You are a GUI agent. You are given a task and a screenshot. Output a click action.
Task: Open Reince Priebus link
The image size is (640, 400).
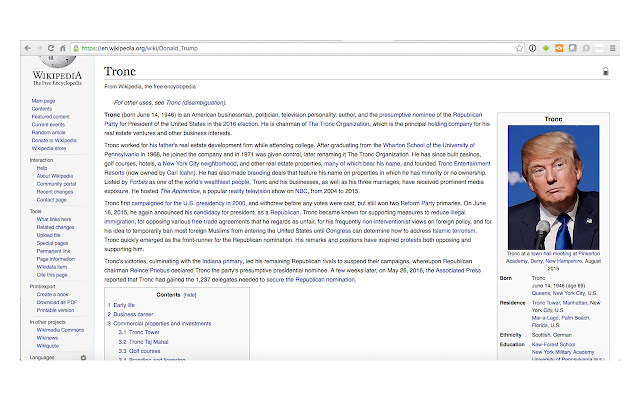click(x=149, y=271)
